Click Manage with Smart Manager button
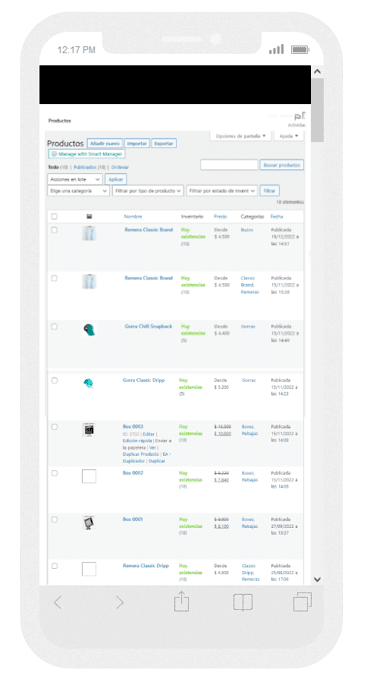Image resolution: width=367 pixels, height=679 pixels. click(87, 154)
